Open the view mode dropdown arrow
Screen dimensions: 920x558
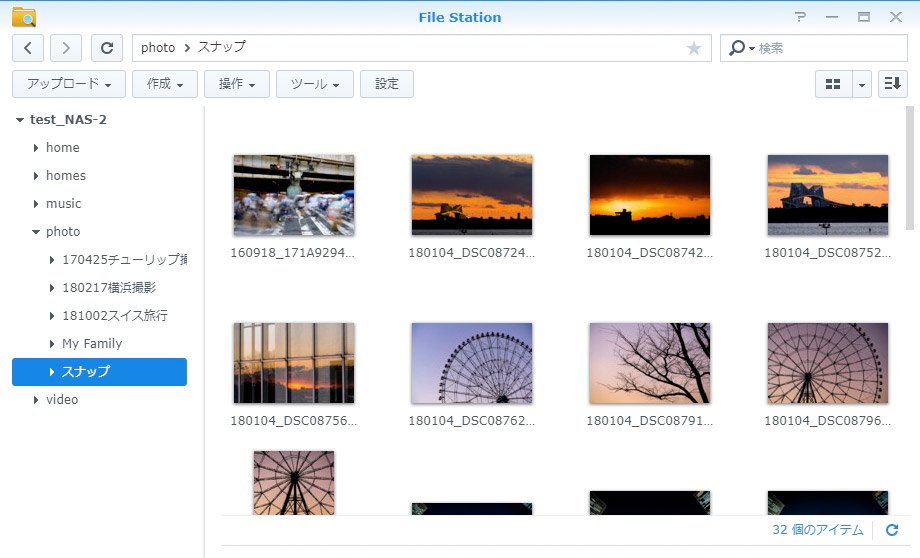(x=861, y=84)
